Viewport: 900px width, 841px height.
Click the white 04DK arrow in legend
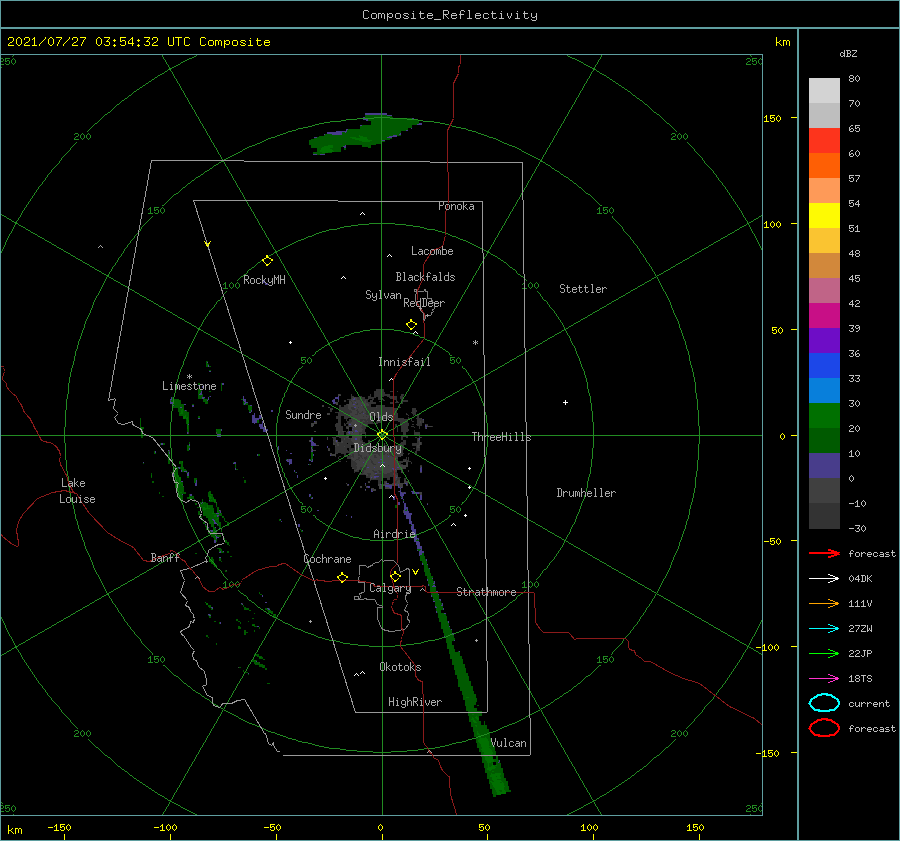click(x=824, y=579)
